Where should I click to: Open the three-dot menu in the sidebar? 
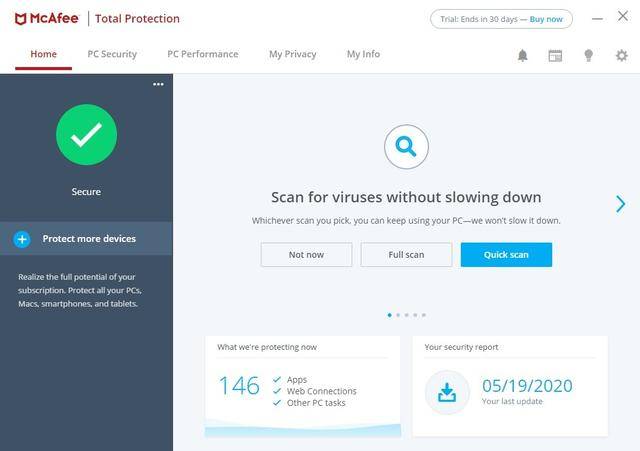point(158,84)
